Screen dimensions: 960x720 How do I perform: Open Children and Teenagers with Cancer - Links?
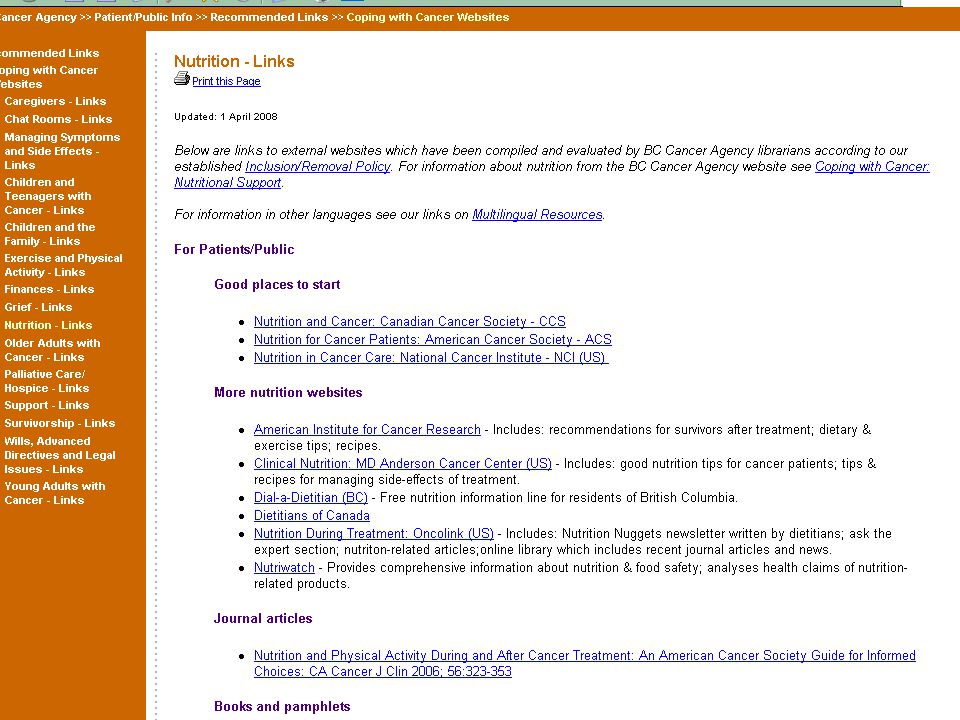tap(48, 197)
